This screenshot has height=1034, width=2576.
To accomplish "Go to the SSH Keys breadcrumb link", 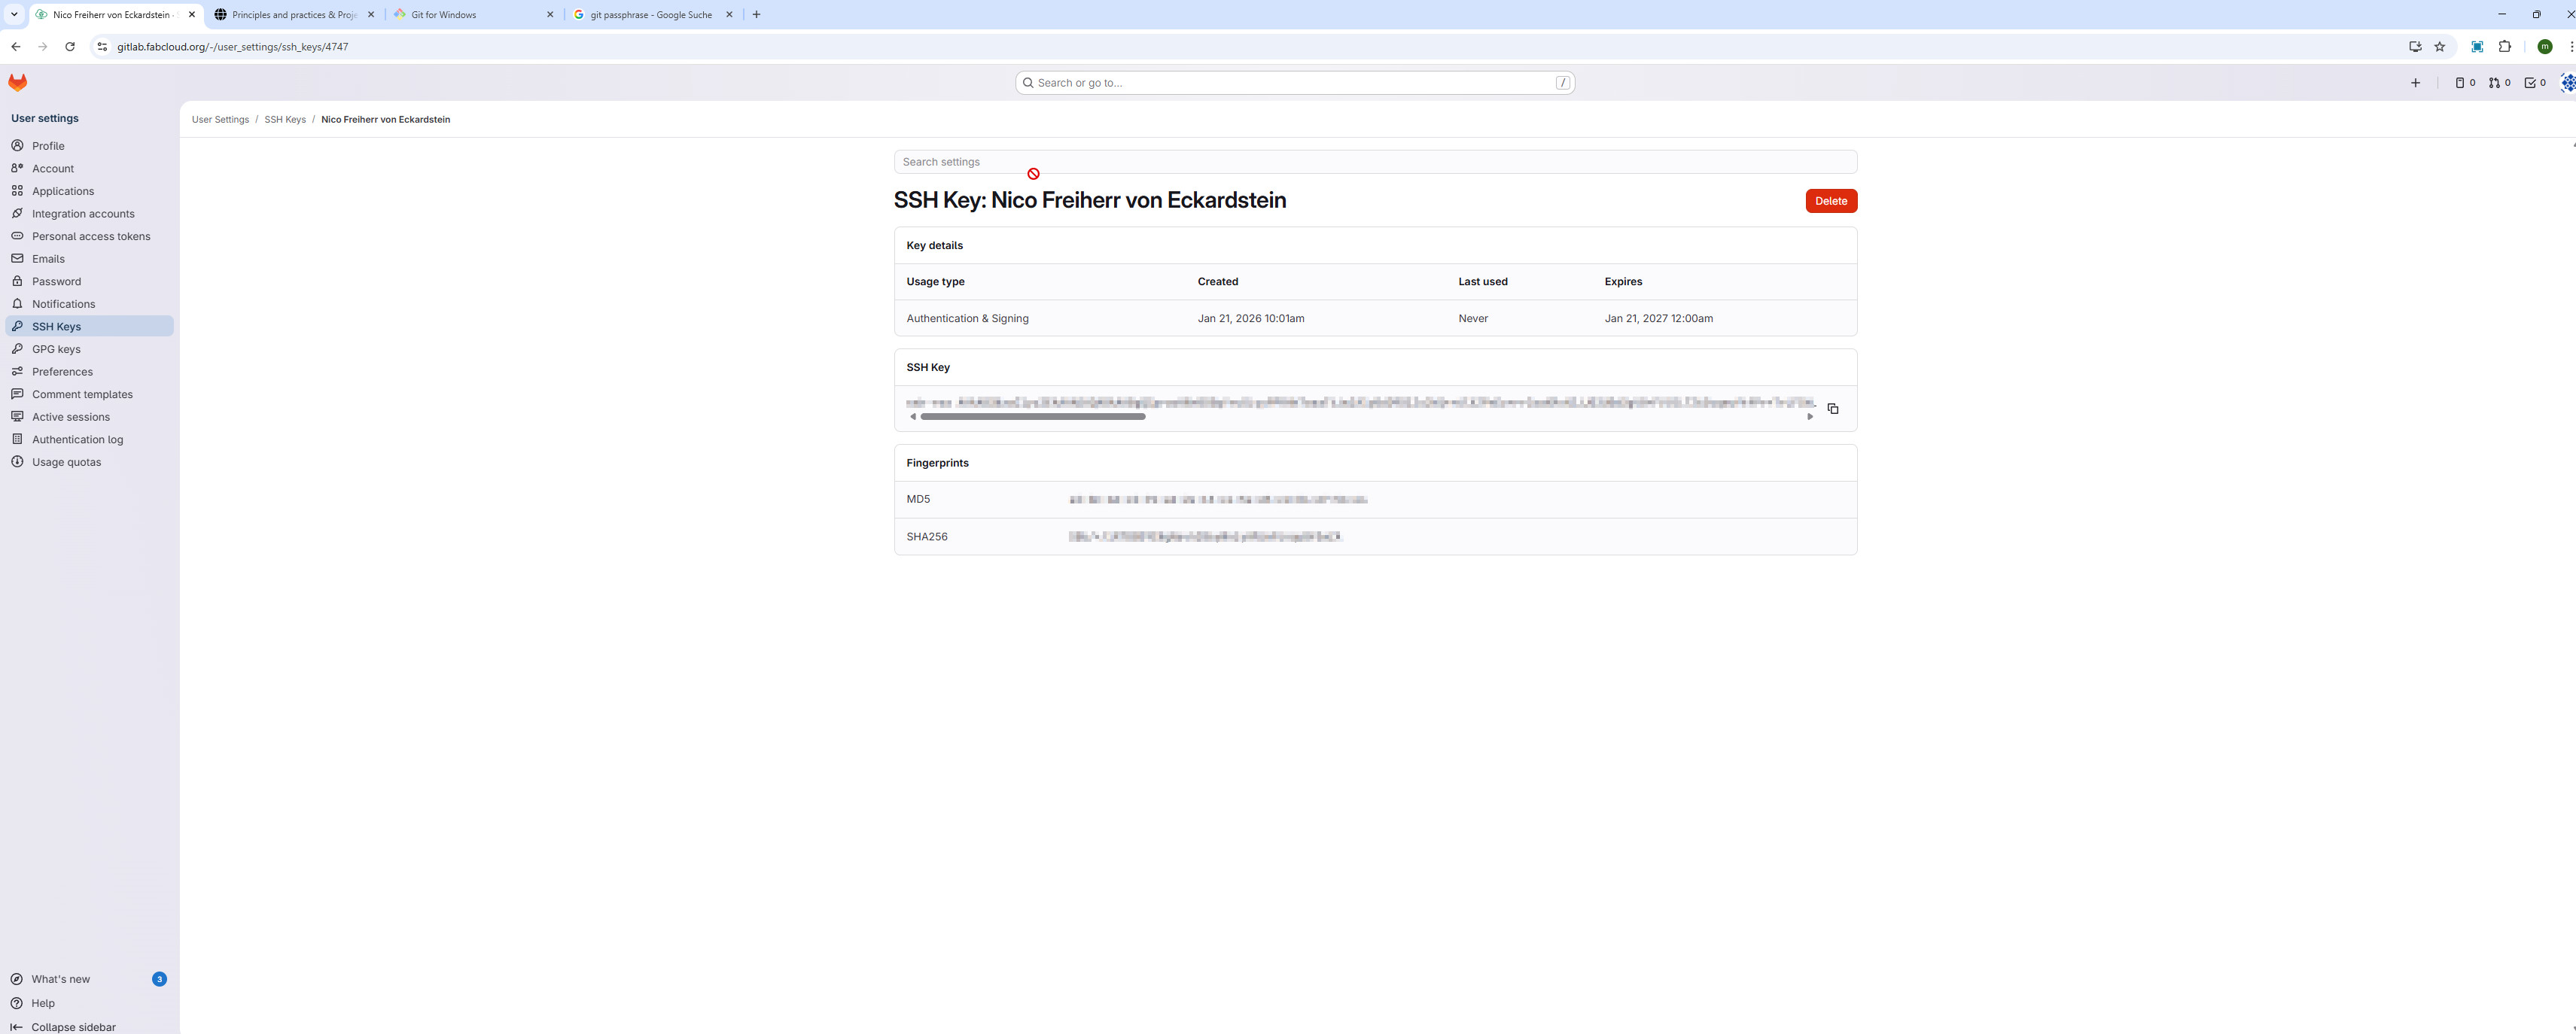I will 285,120.
